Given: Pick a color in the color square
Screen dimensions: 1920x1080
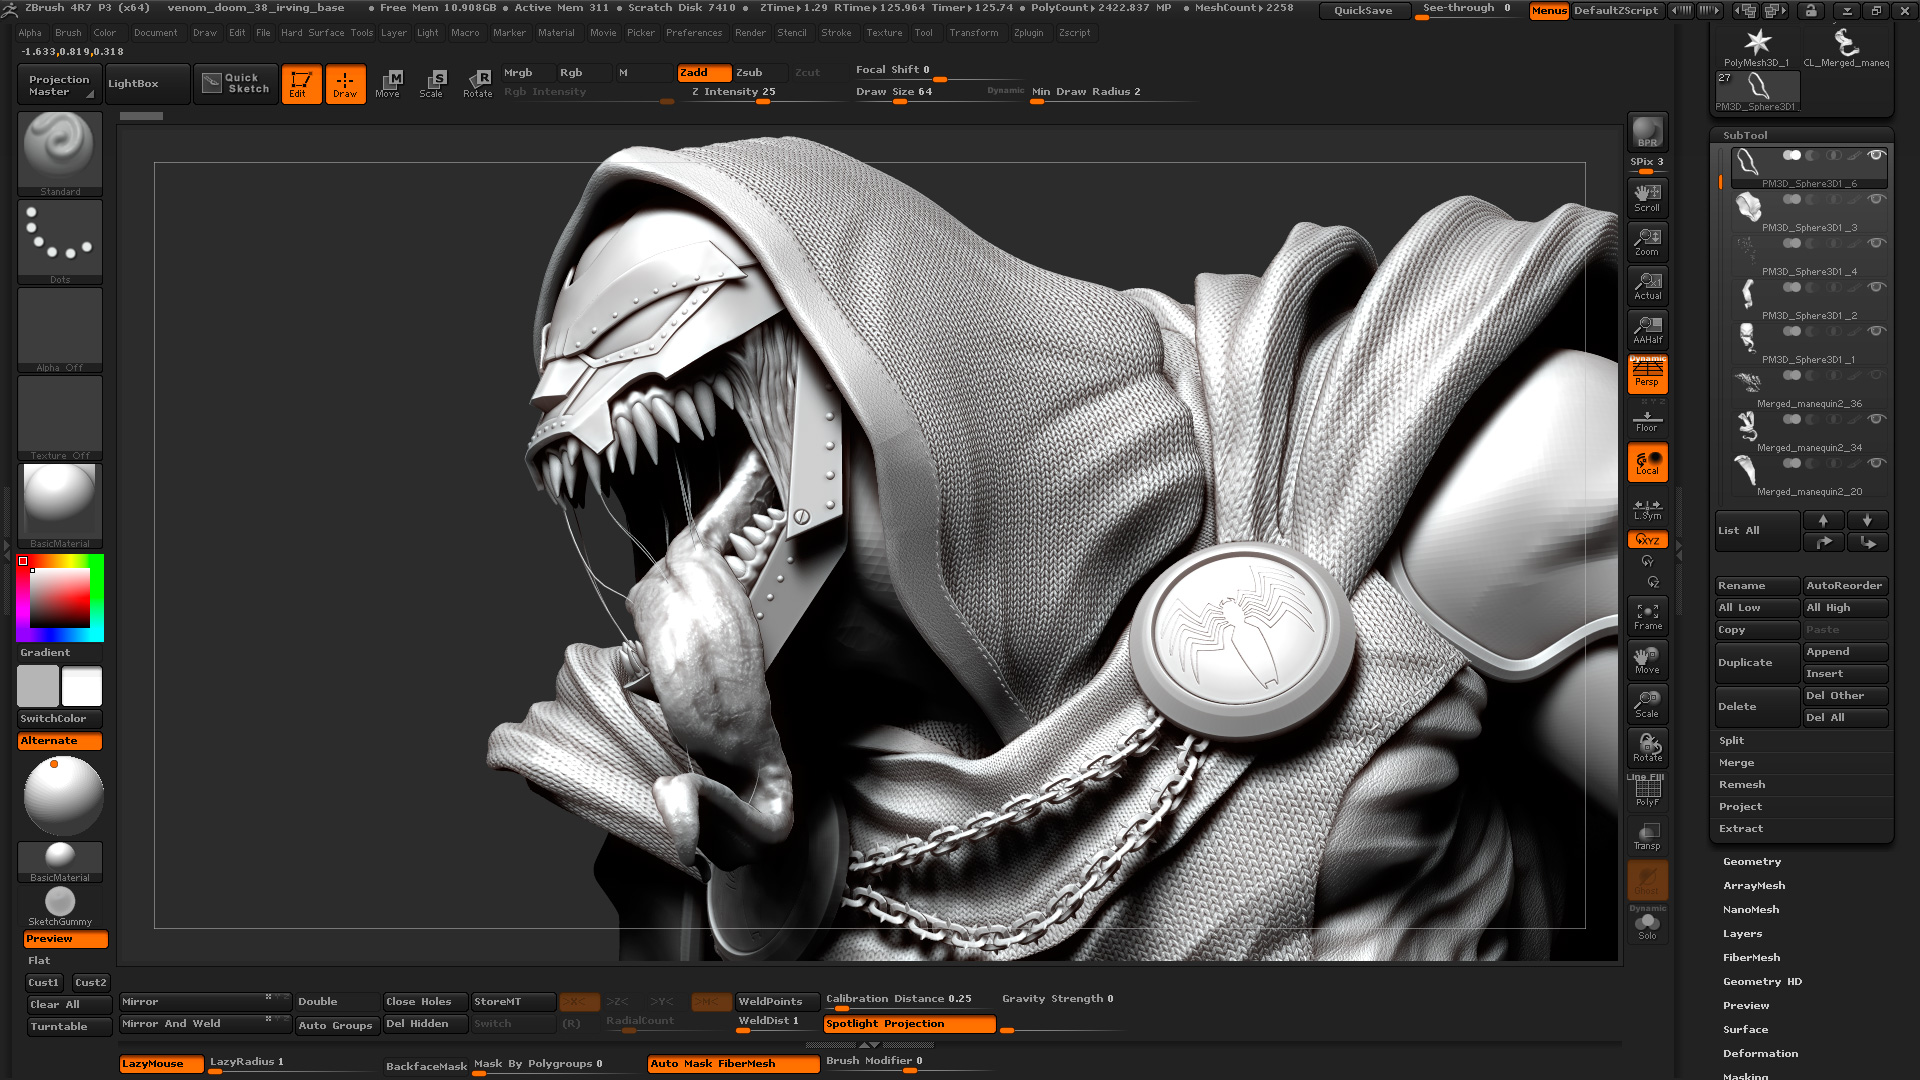Looking at the screenshot, I should (60, 598).
